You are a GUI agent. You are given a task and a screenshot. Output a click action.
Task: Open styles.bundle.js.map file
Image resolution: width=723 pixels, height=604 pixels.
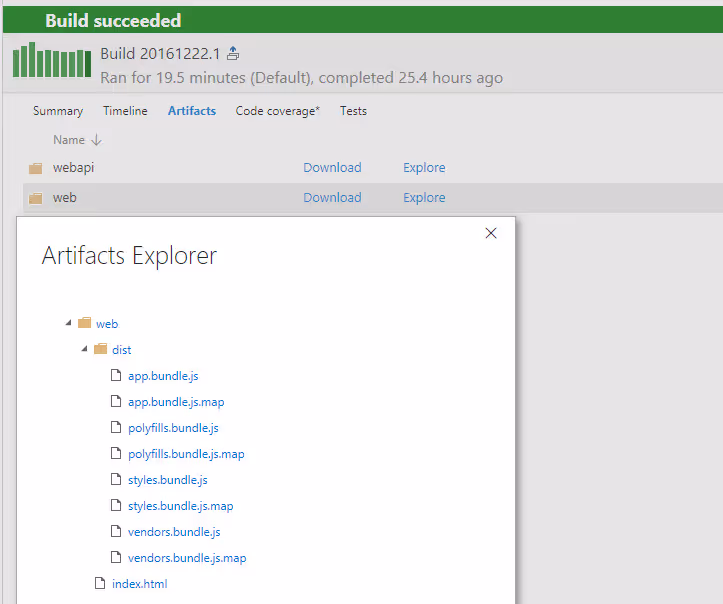tap(181, 506)
